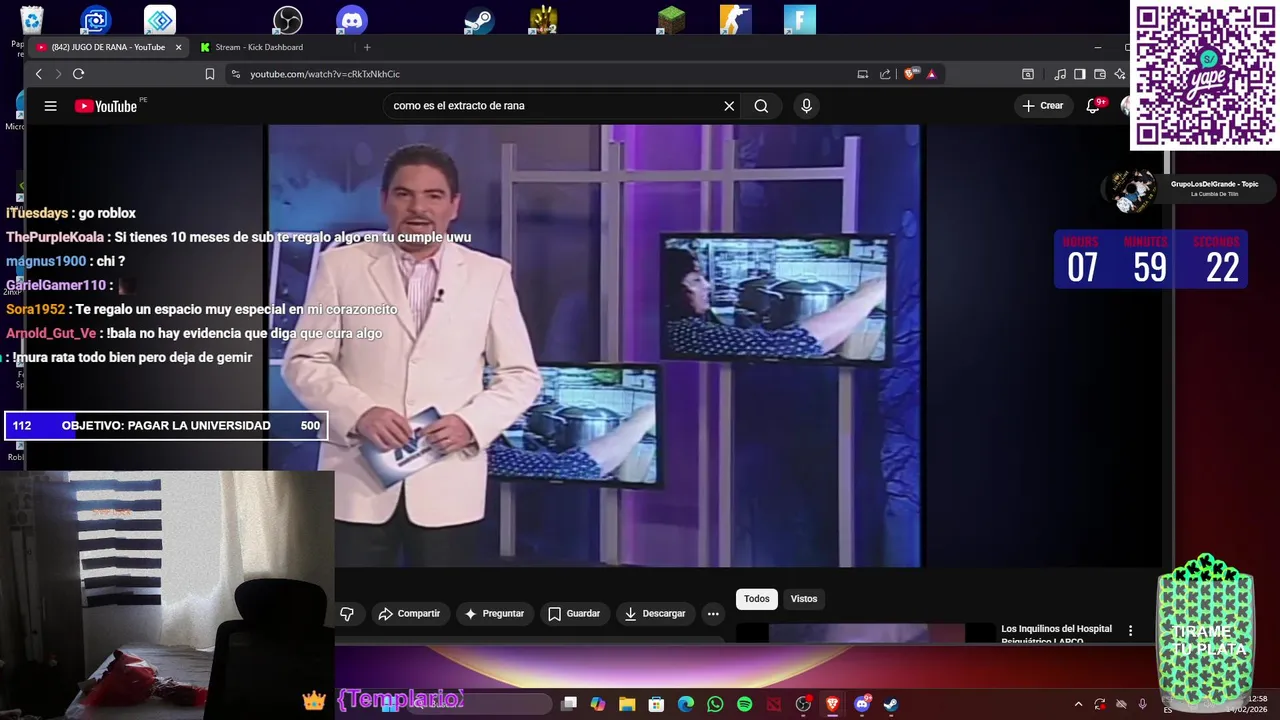Open Brave browser from taskbar
Image resolution: width=1280 pixels, height=720 pixels.
(x=832, y=704)
